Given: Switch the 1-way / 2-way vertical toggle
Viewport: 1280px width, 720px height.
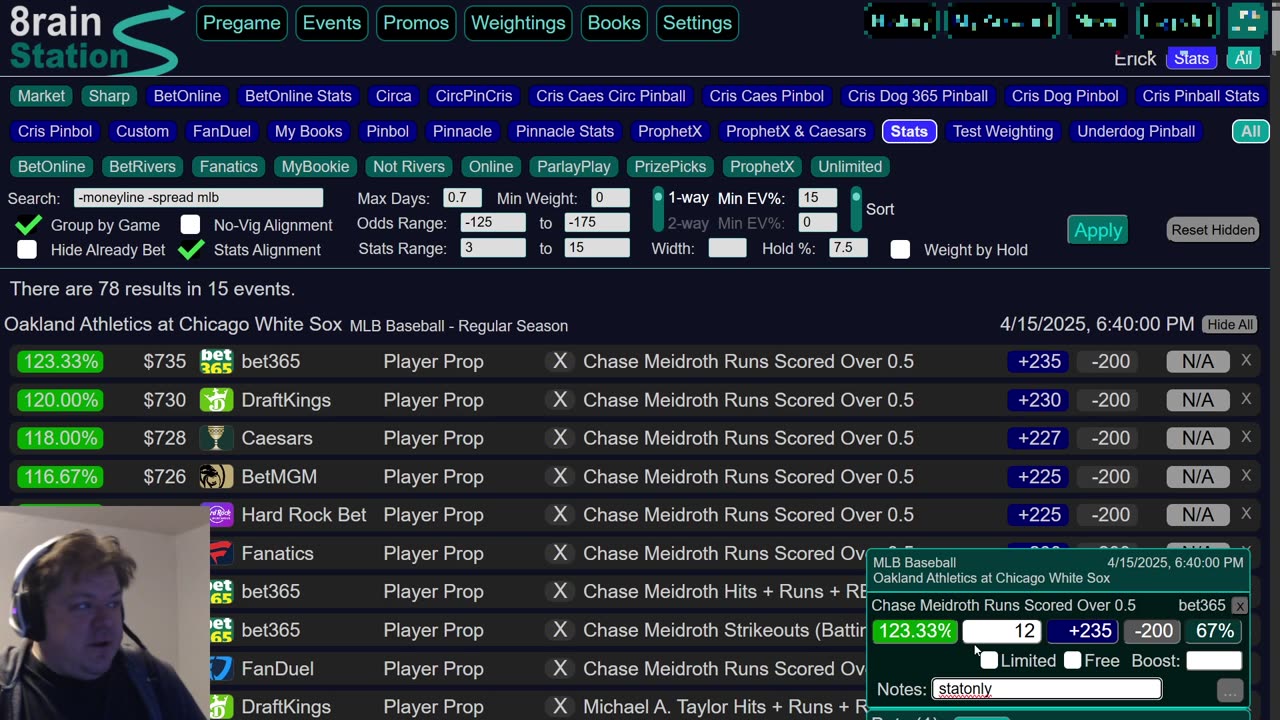Looking at the screenshot, I should tap(658, 210).
